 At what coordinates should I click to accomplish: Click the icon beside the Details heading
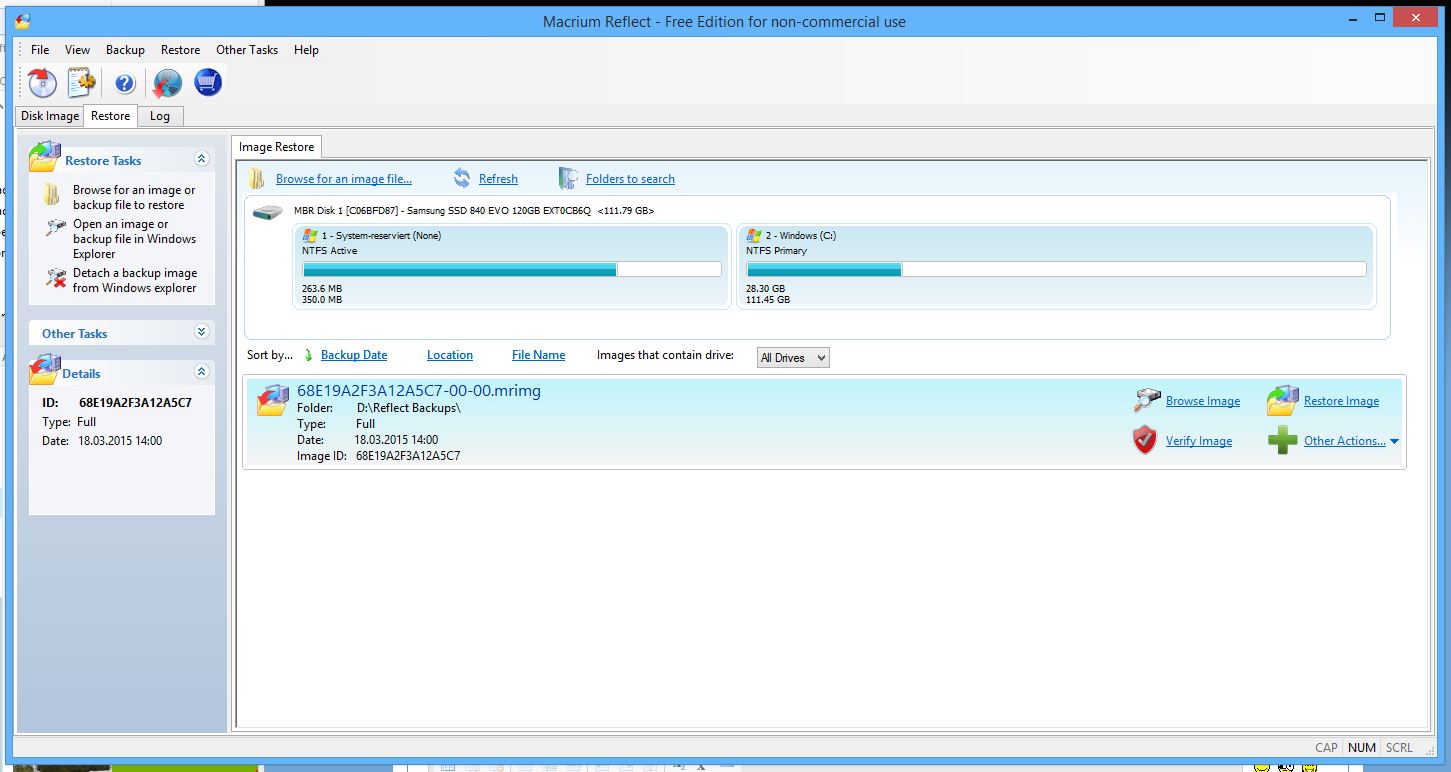(x=45, y=370)
